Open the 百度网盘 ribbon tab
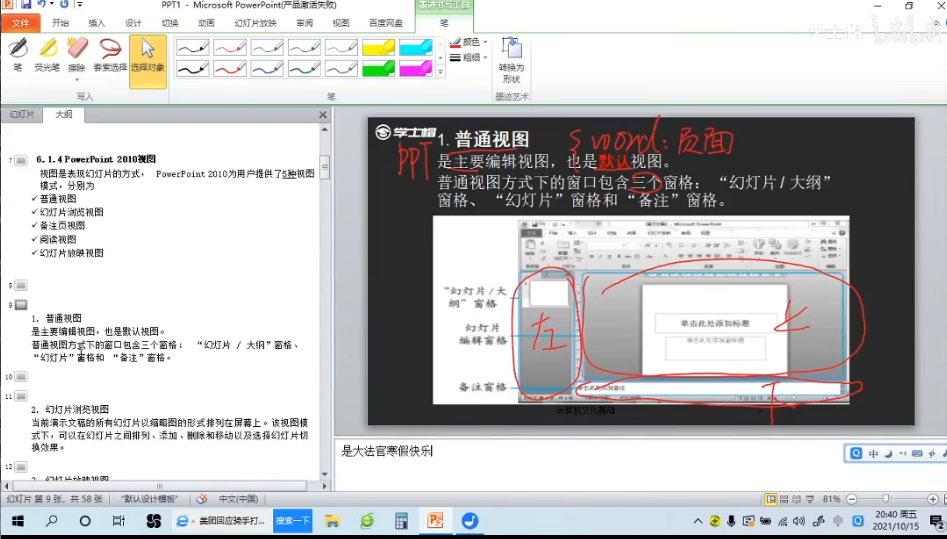This screenshot has height=539, width=947. 386,23
